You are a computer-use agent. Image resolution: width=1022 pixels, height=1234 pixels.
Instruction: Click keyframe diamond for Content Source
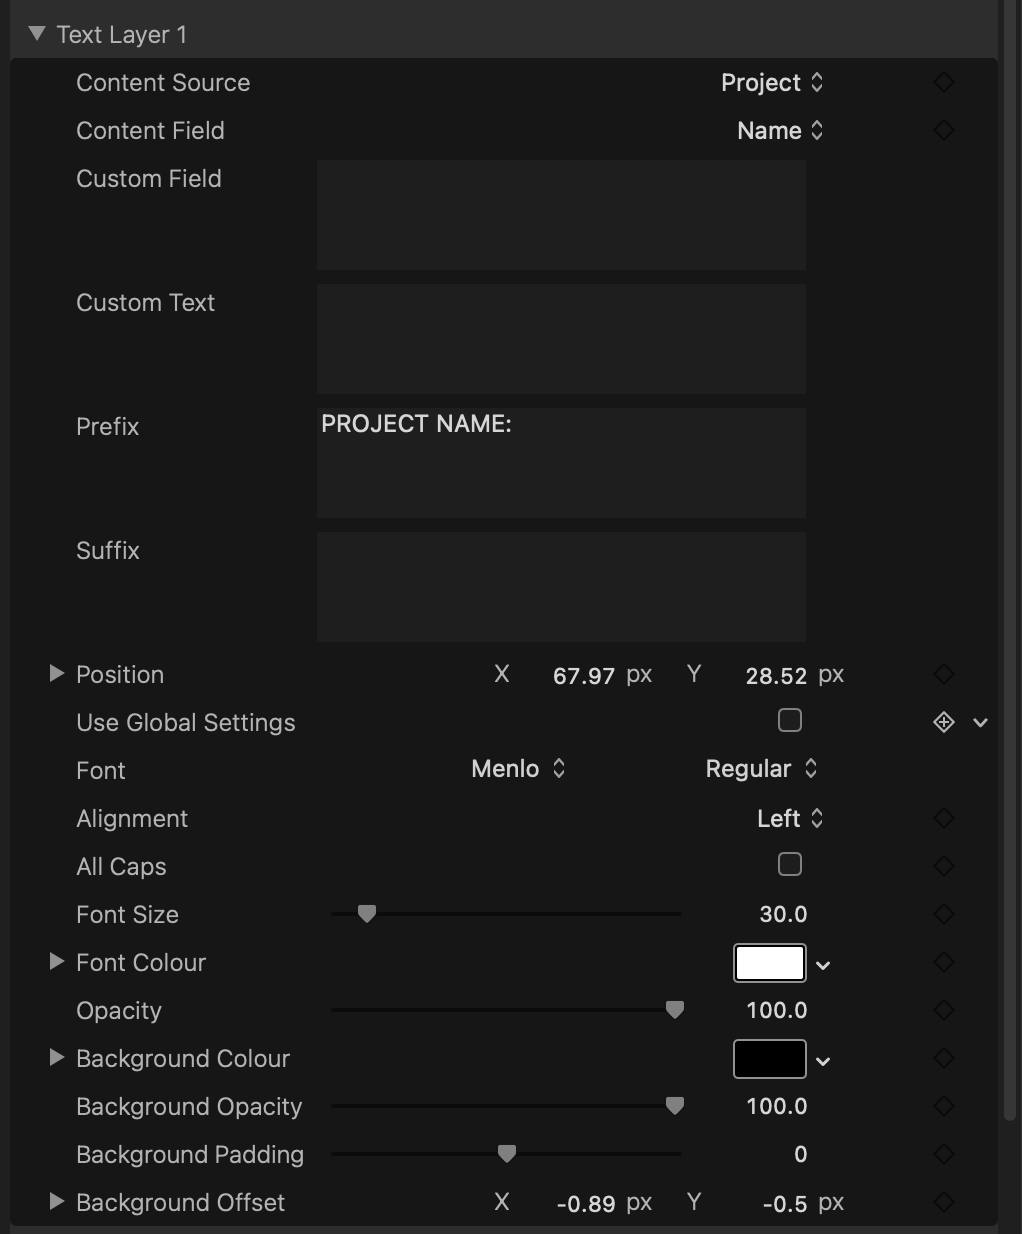(x=943, y=83)
